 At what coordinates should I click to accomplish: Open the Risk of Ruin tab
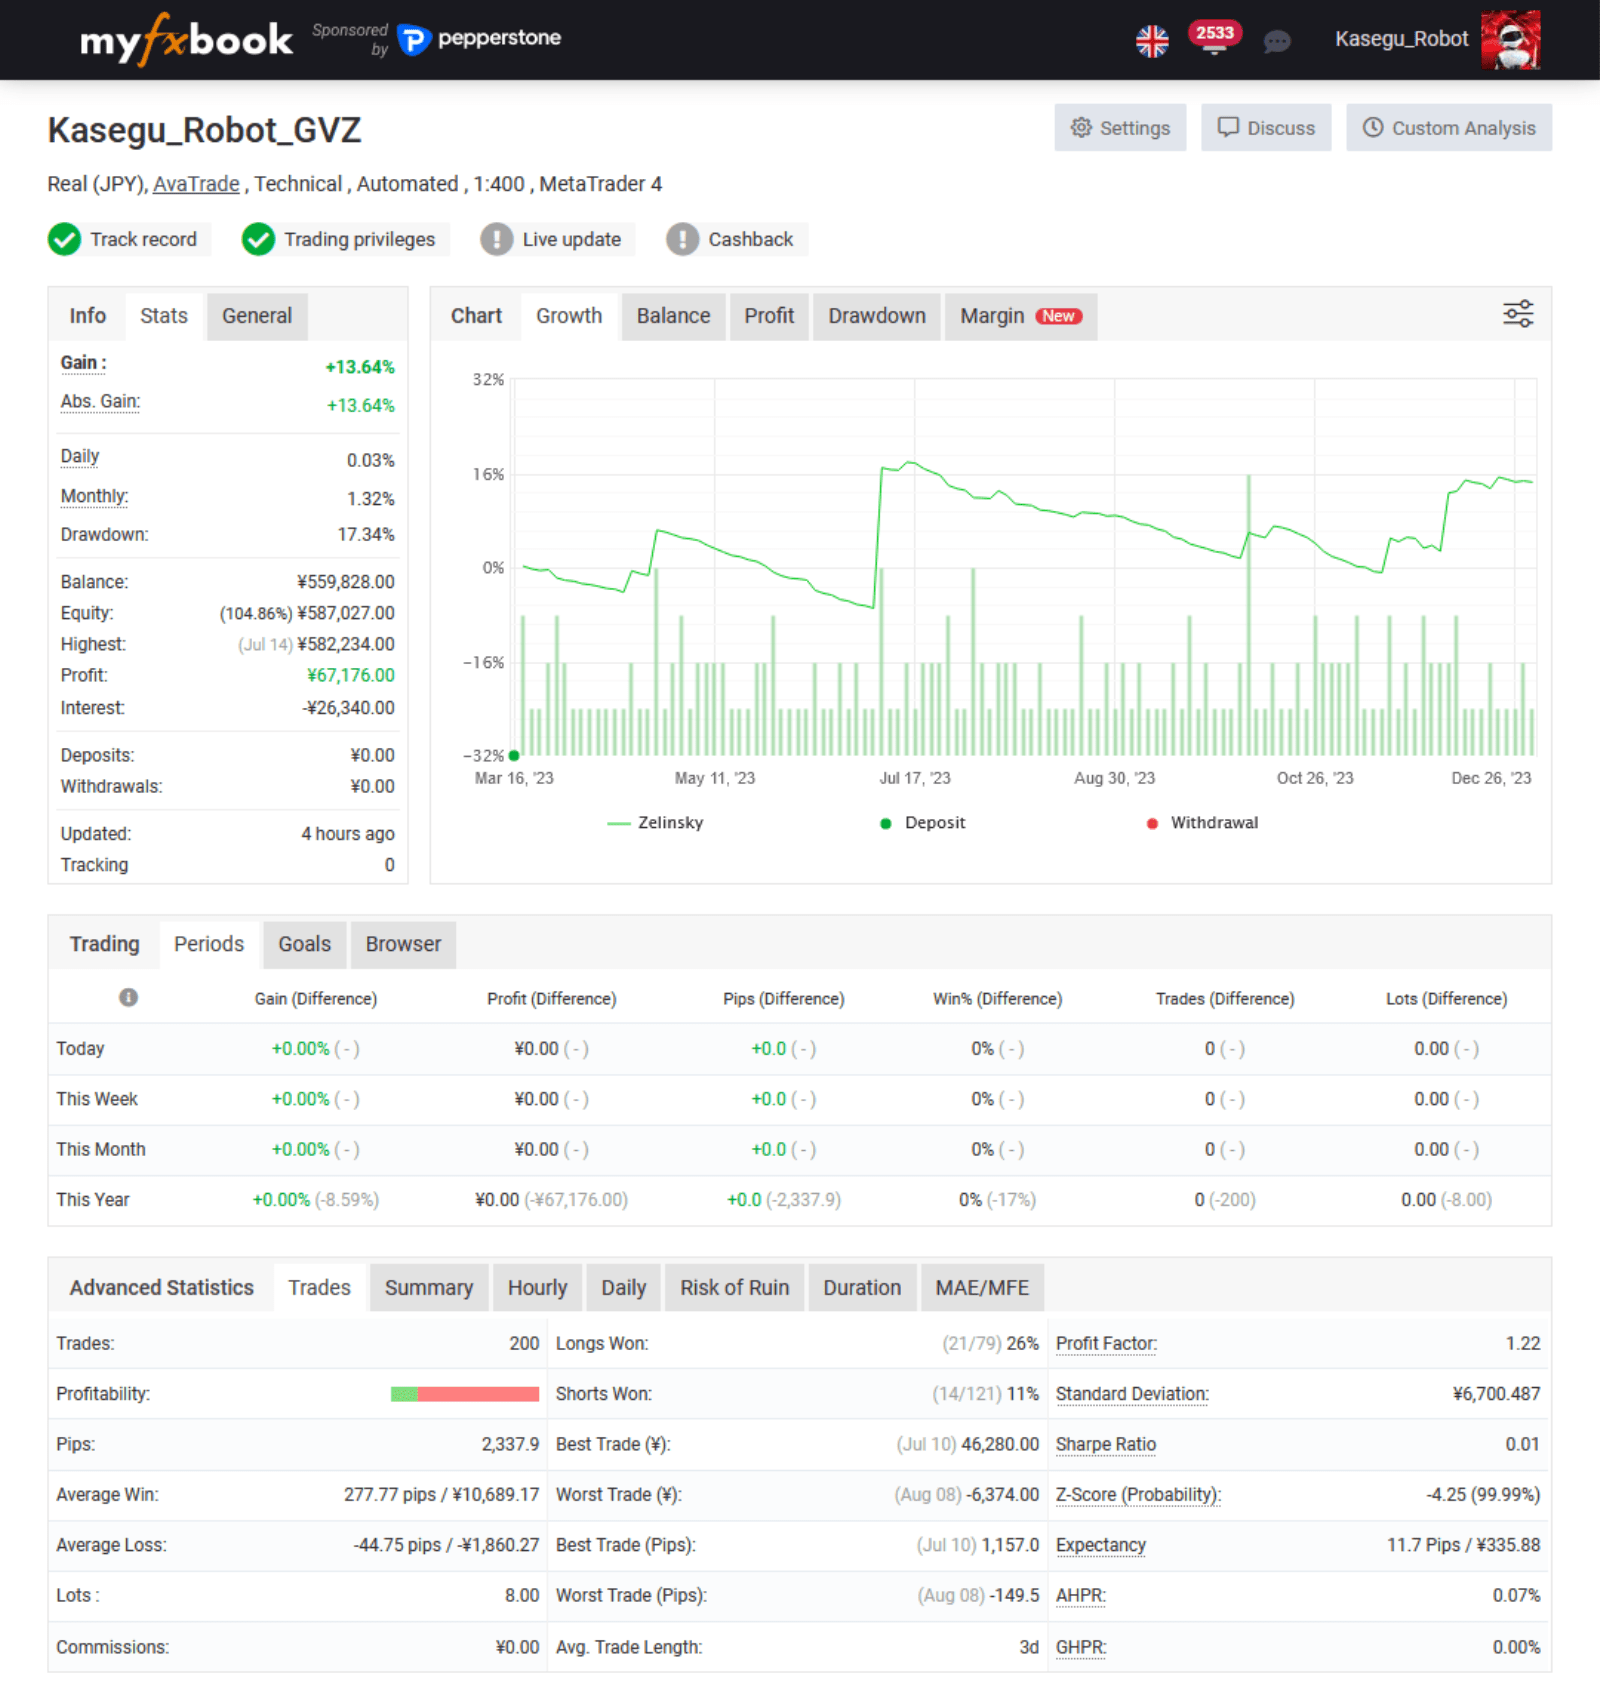tap(734, 1288)
